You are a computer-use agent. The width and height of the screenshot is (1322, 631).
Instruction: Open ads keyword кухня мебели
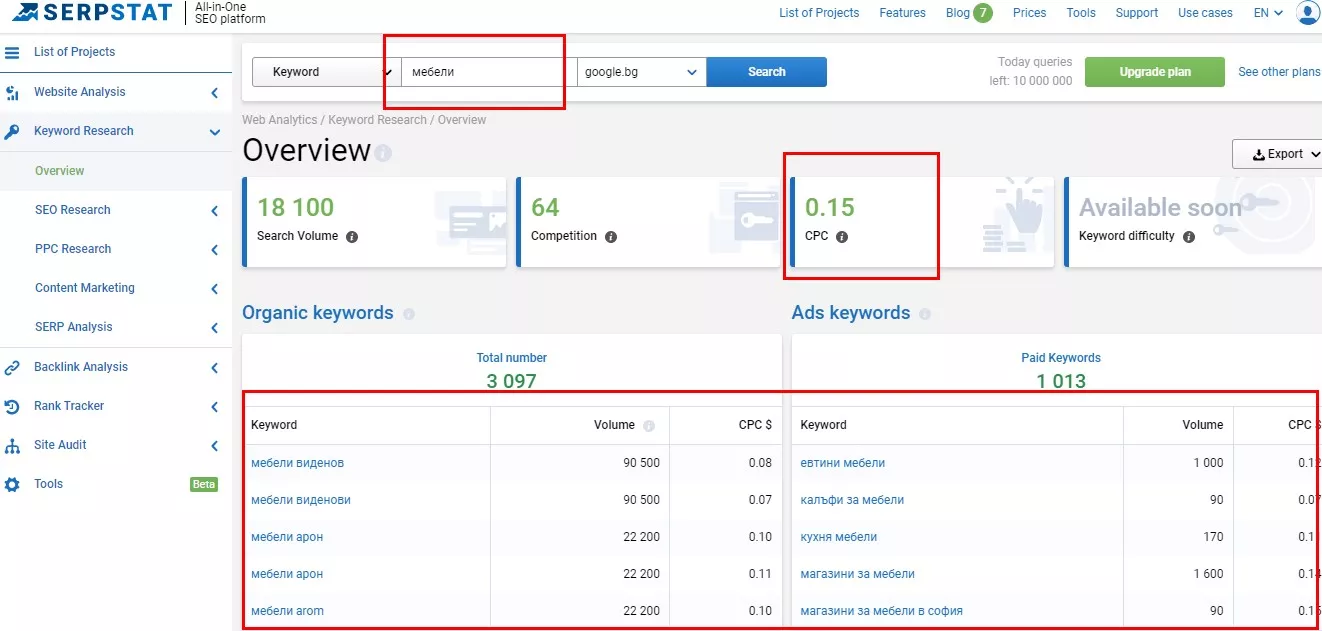[x=839, y=537]
